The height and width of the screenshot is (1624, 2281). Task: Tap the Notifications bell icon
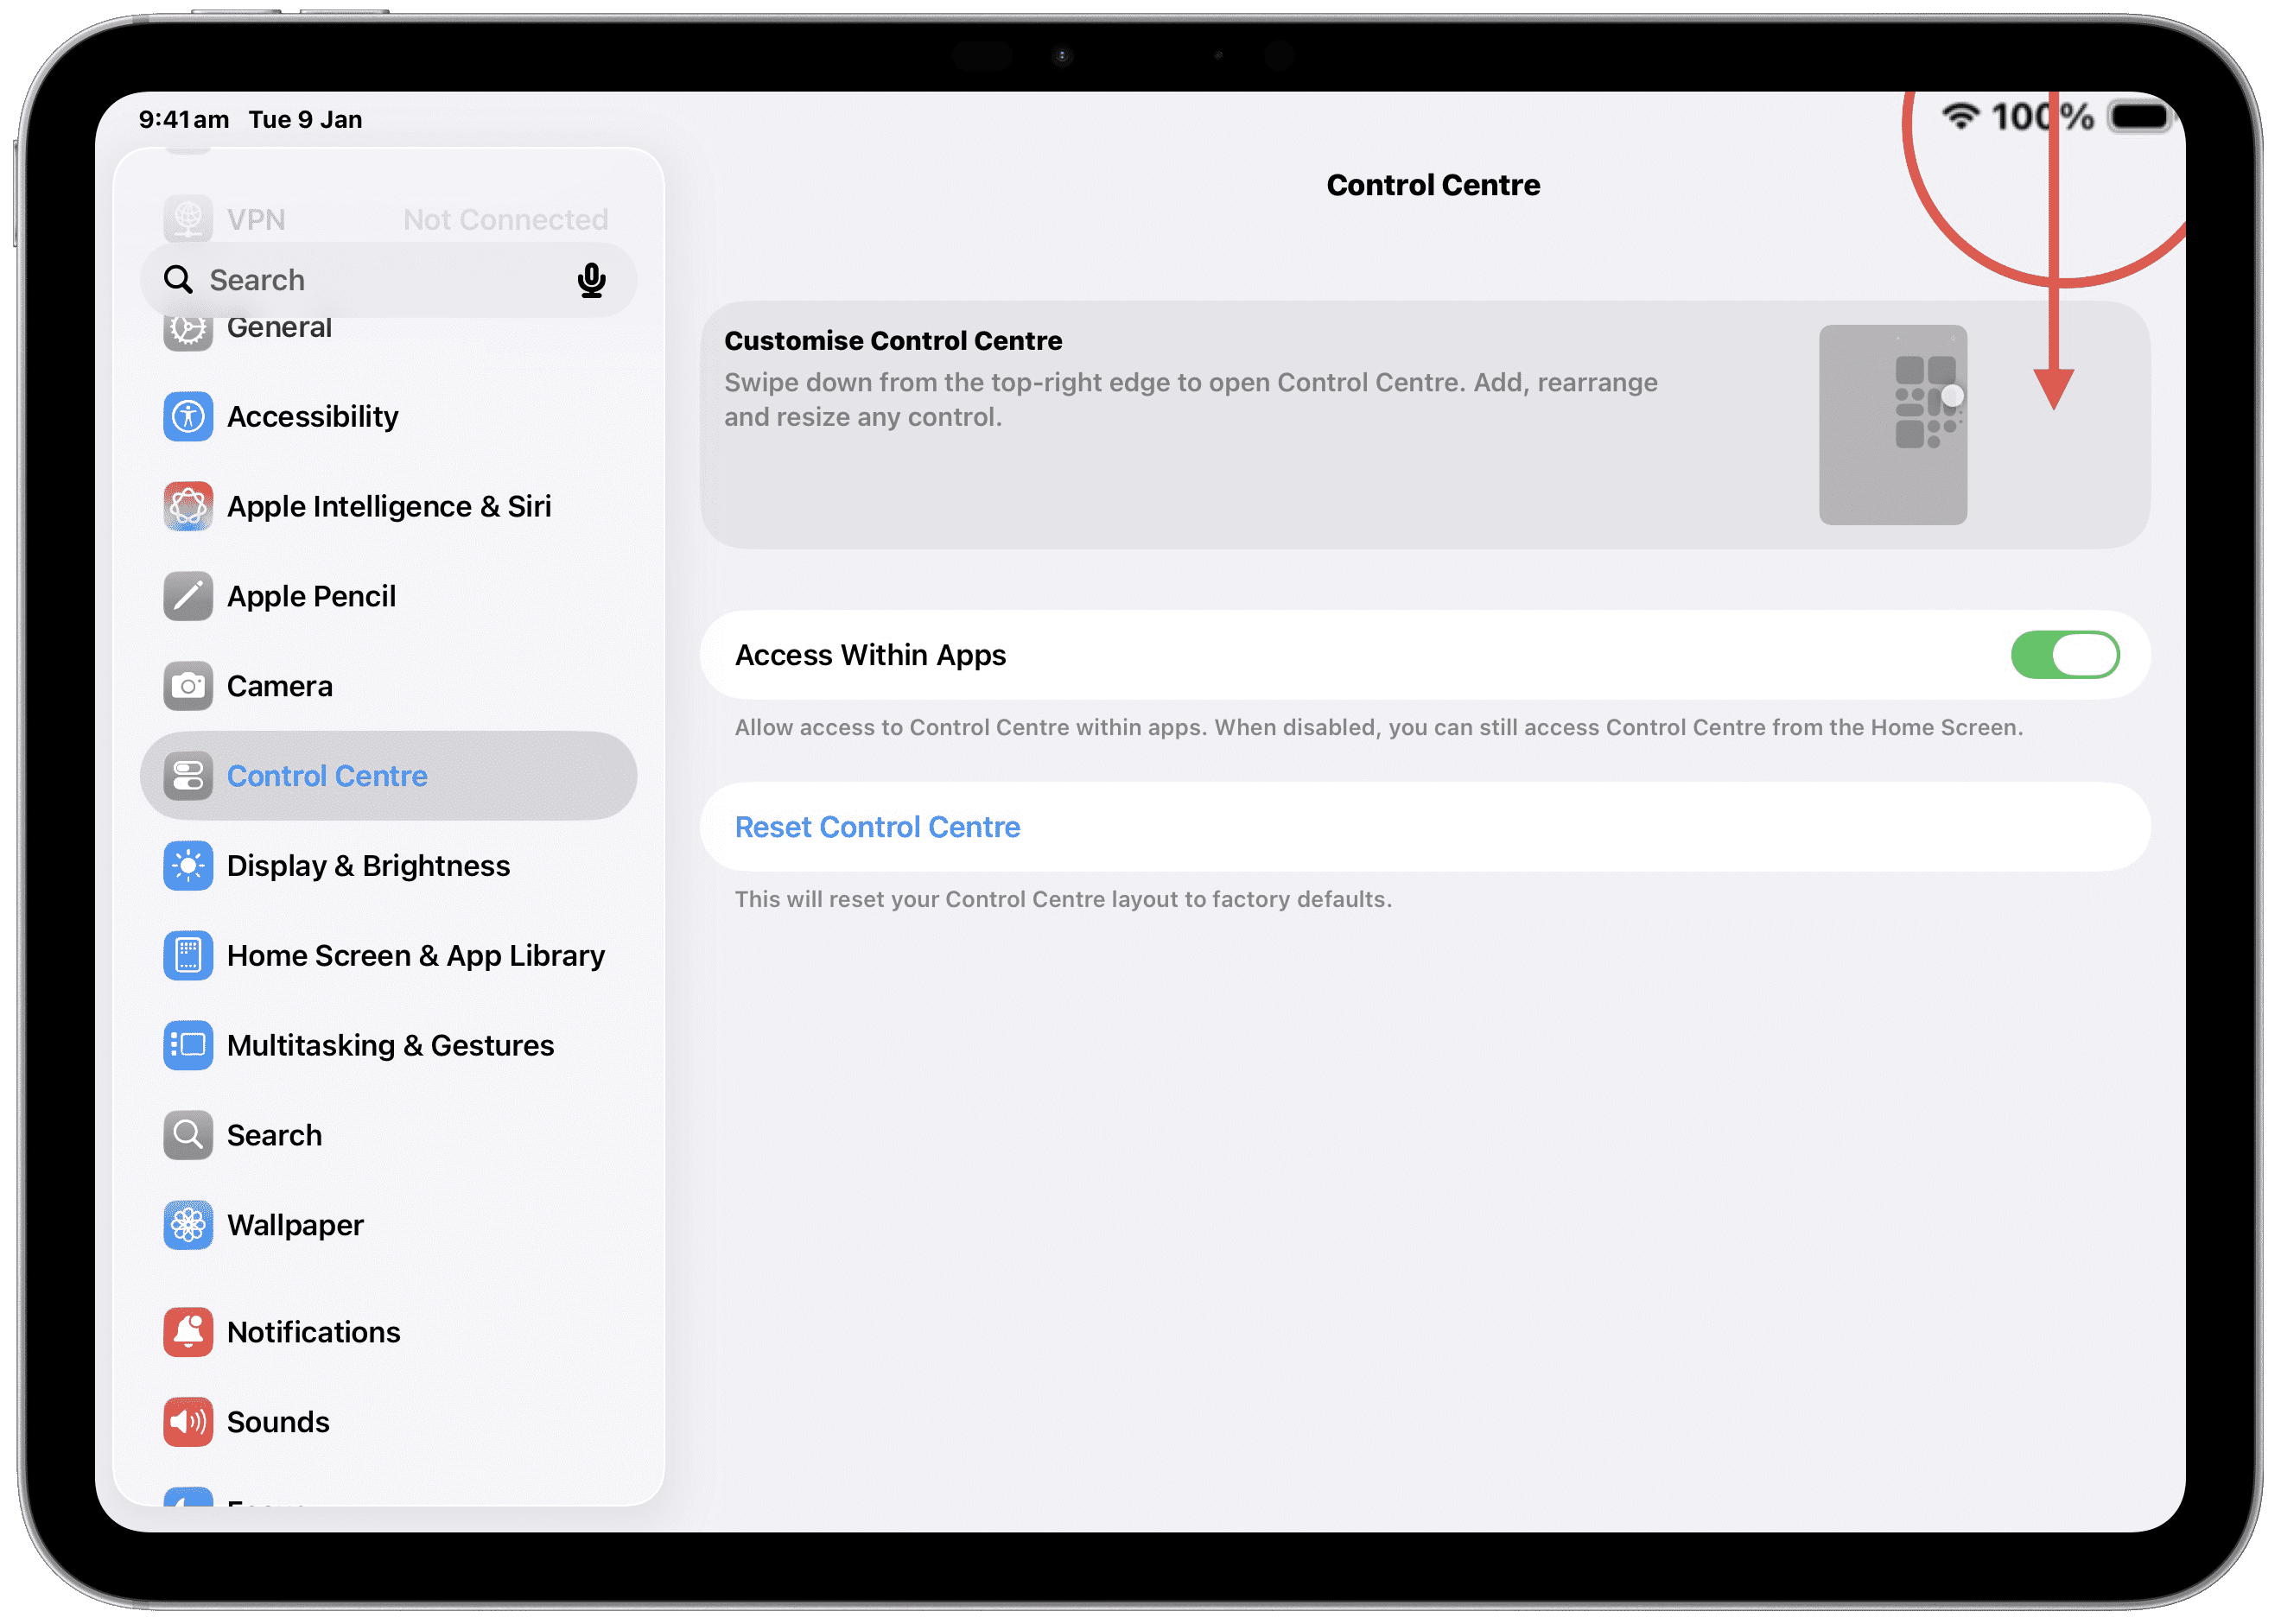tap(188, 1332)
